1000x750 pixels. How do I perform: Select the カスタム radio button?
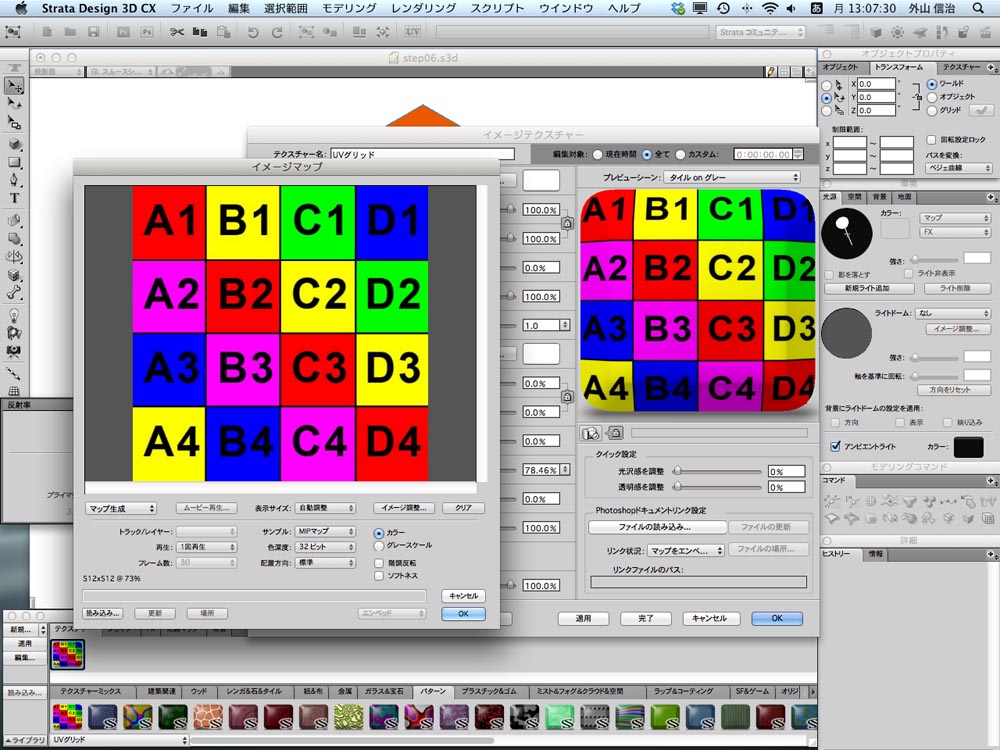680,154
